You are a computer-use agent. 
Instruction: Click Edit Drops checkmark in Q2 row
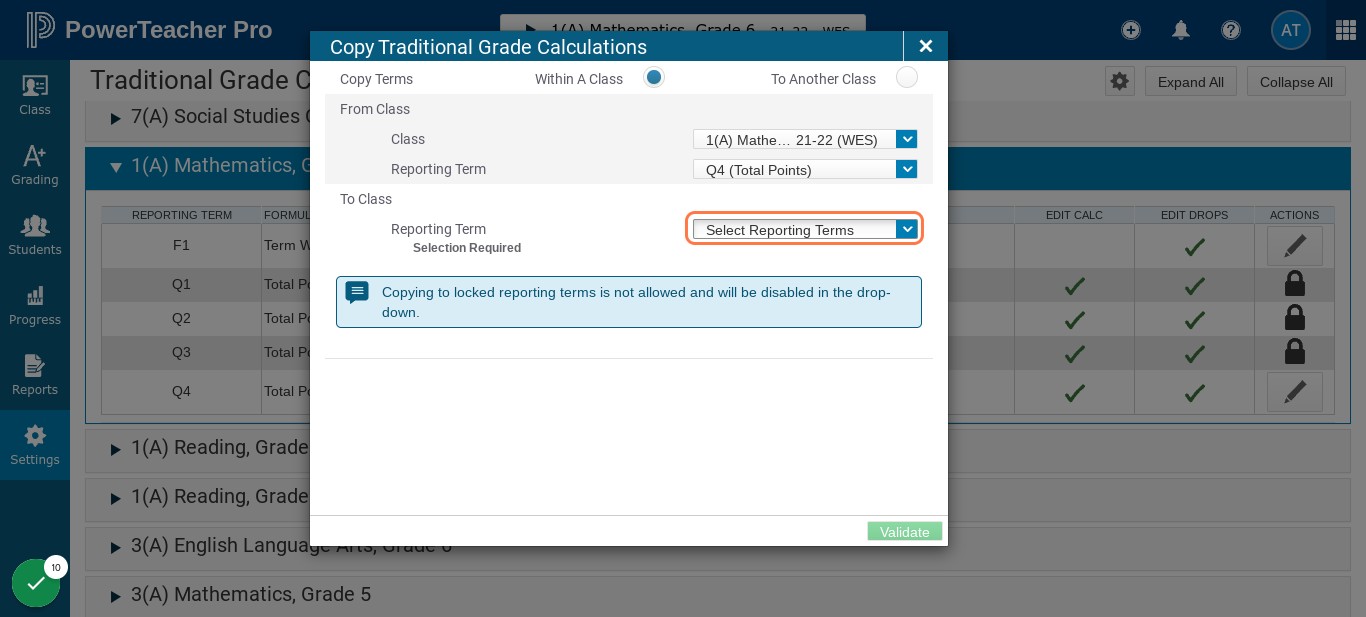[x=1194, y=320]
